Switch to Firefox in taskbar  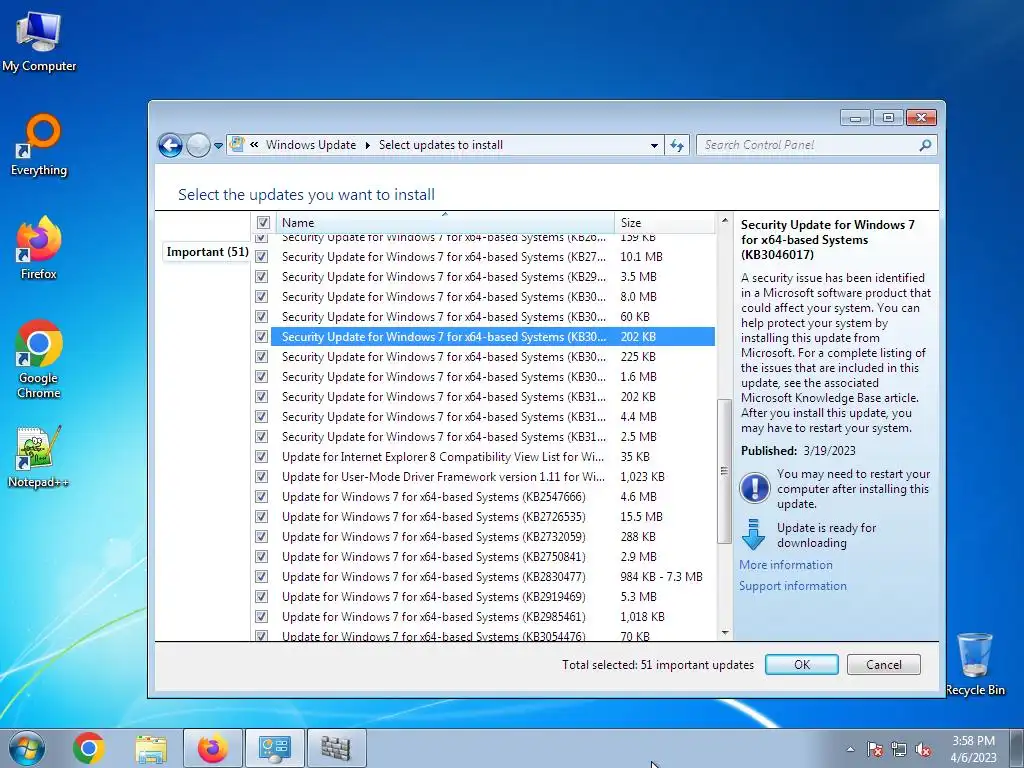pos(213,748)
